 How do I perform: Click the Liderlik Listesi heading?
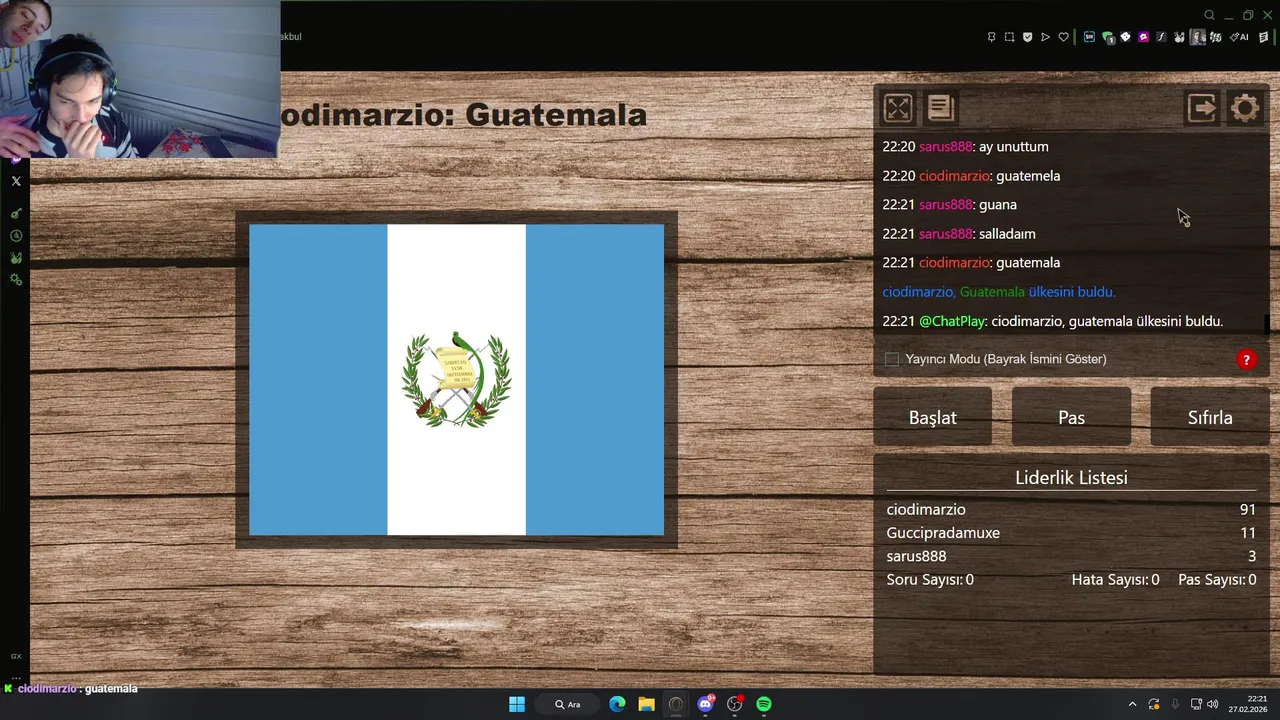[x=1071, y=477]
